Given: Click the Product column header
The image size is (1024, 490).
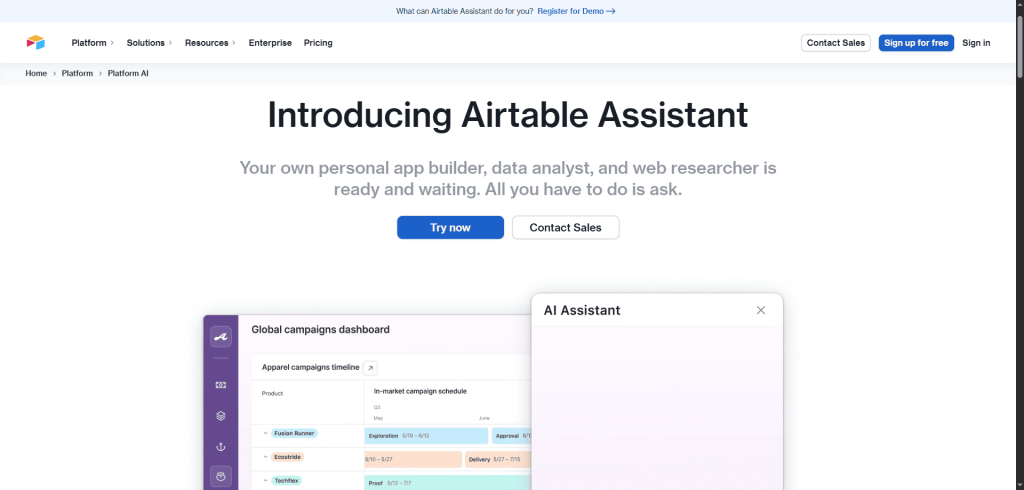Looking at the screenshot, I should pyautogui.click(x=272, y=393).
